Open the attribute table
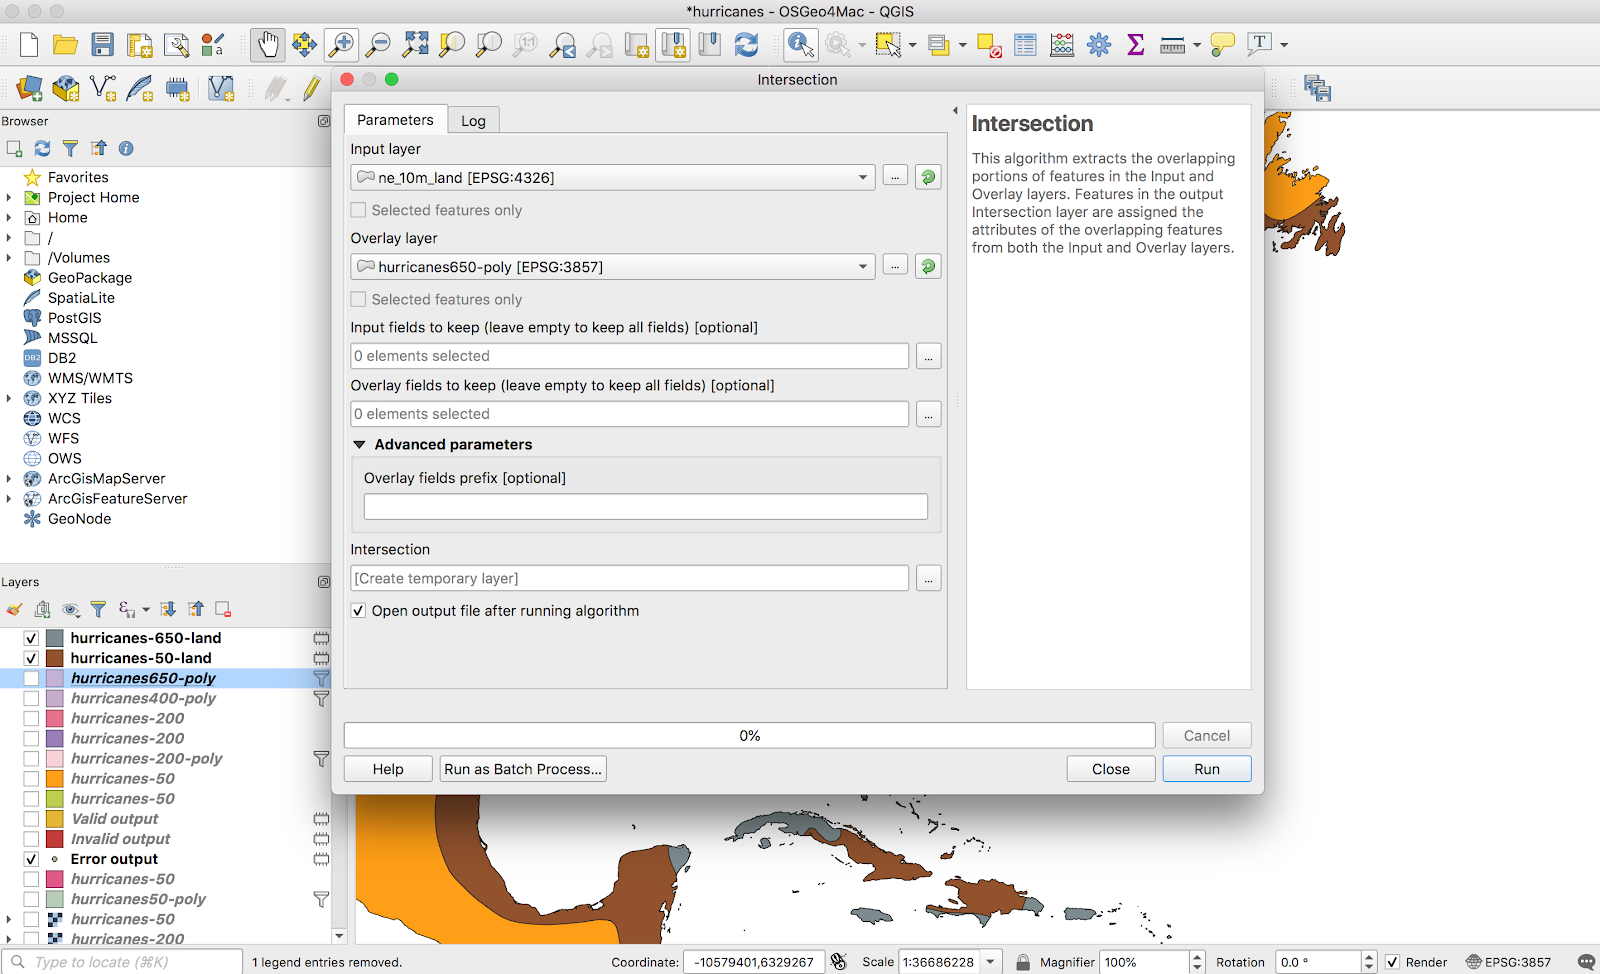The width and height of the screenshot is (1600, 974). 1025,45
